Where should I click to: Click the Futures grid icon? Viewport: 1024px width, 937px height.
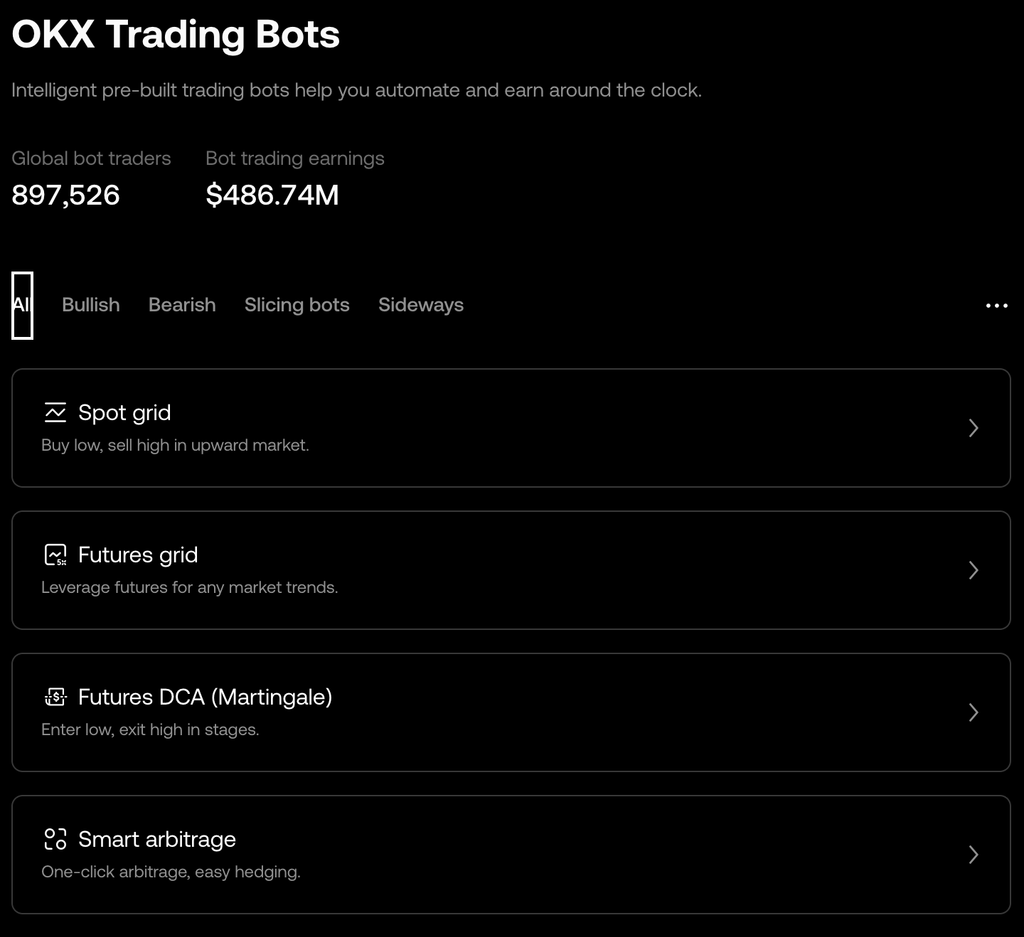(x=55, y=555)
